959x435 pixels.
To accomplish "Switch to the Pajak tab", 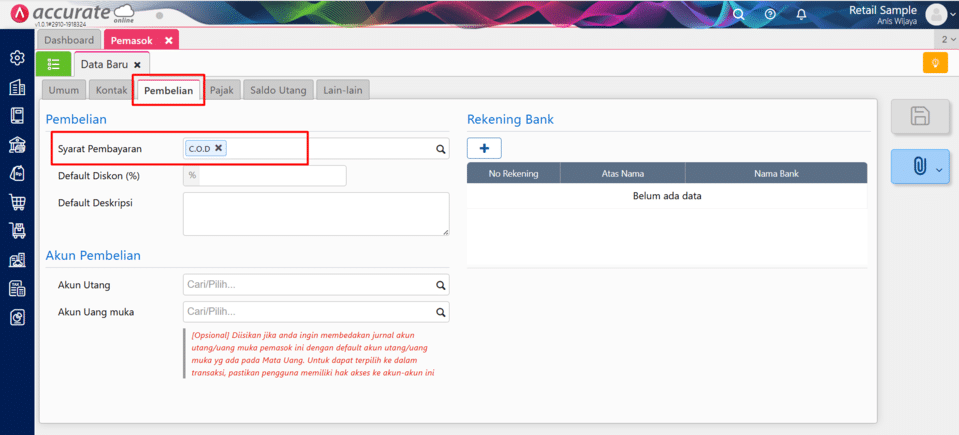I will coord(221,90).
